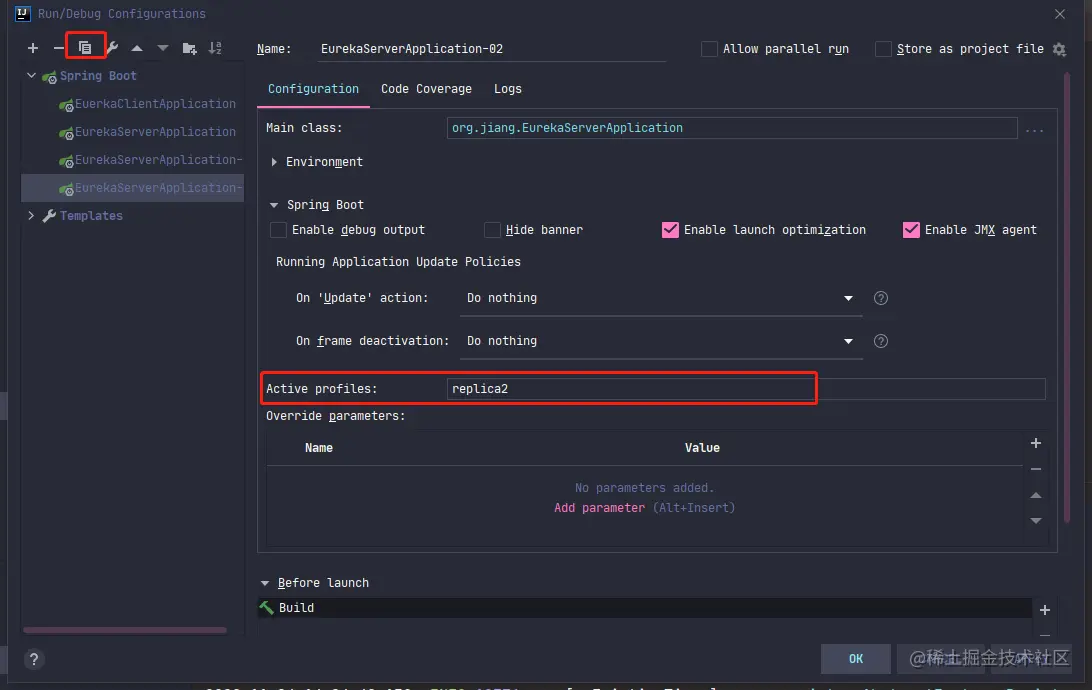Open the On 'Update' action dropdown
Image resolution: width=1092 pixels, height=690 pixels.
point(661,298)
